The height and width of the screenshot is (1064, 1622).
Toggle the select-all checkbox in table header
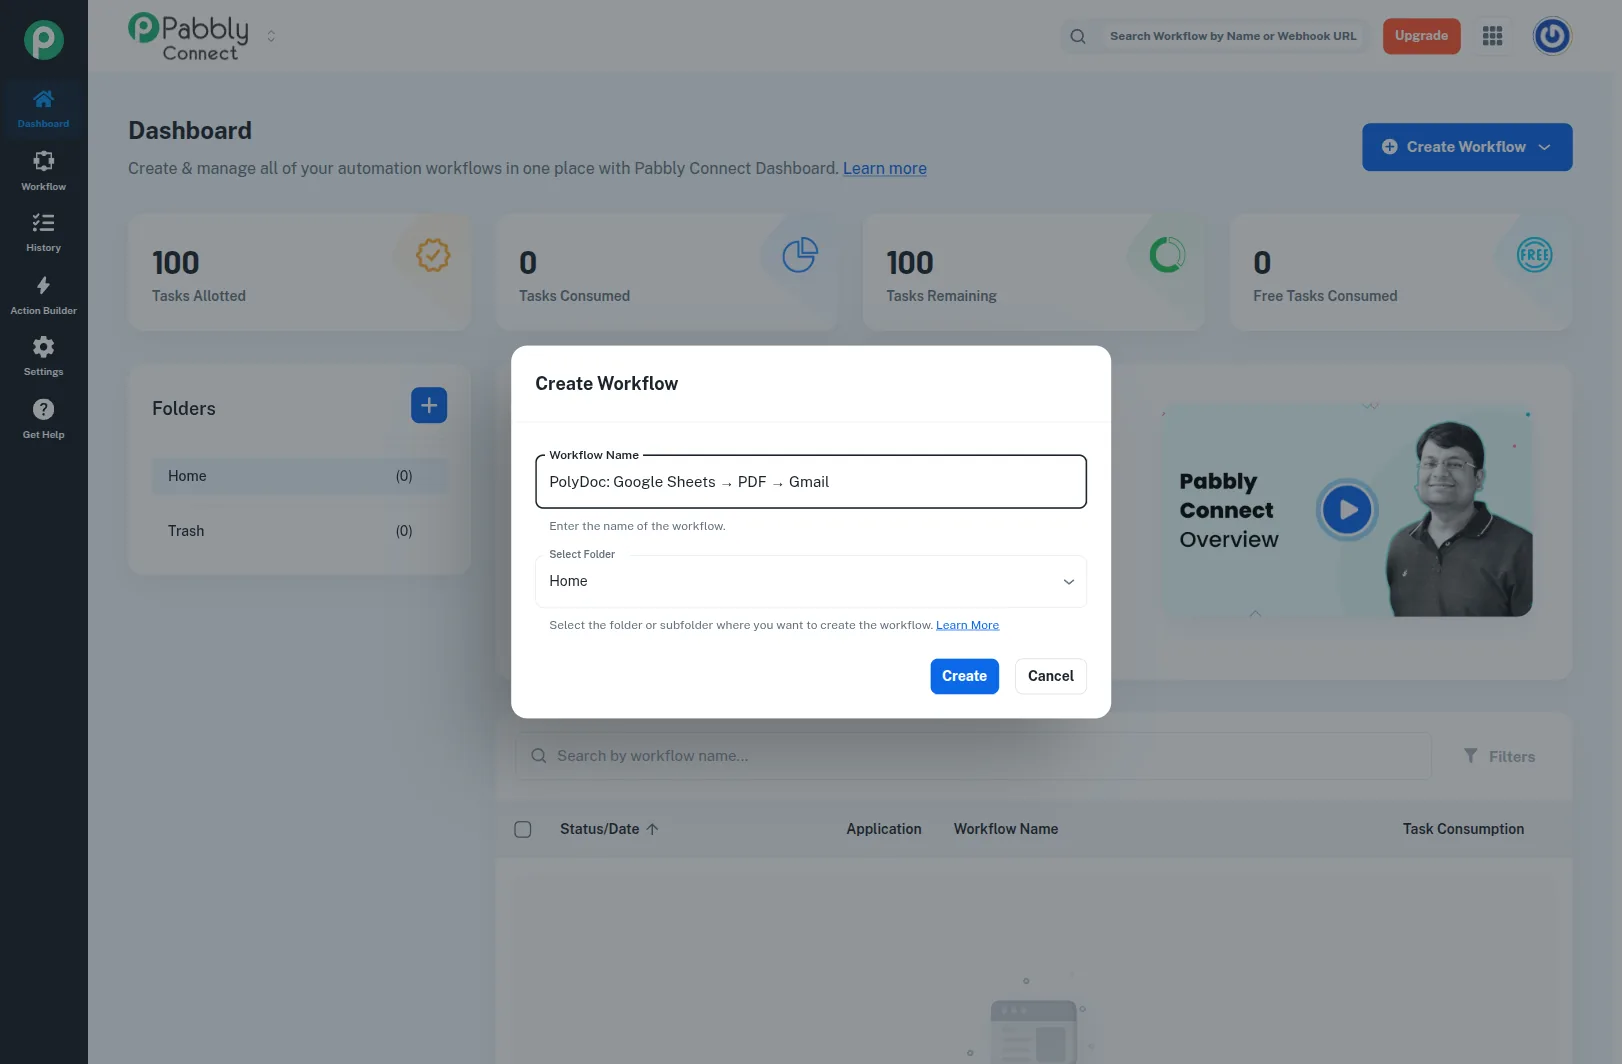(522, 829)
